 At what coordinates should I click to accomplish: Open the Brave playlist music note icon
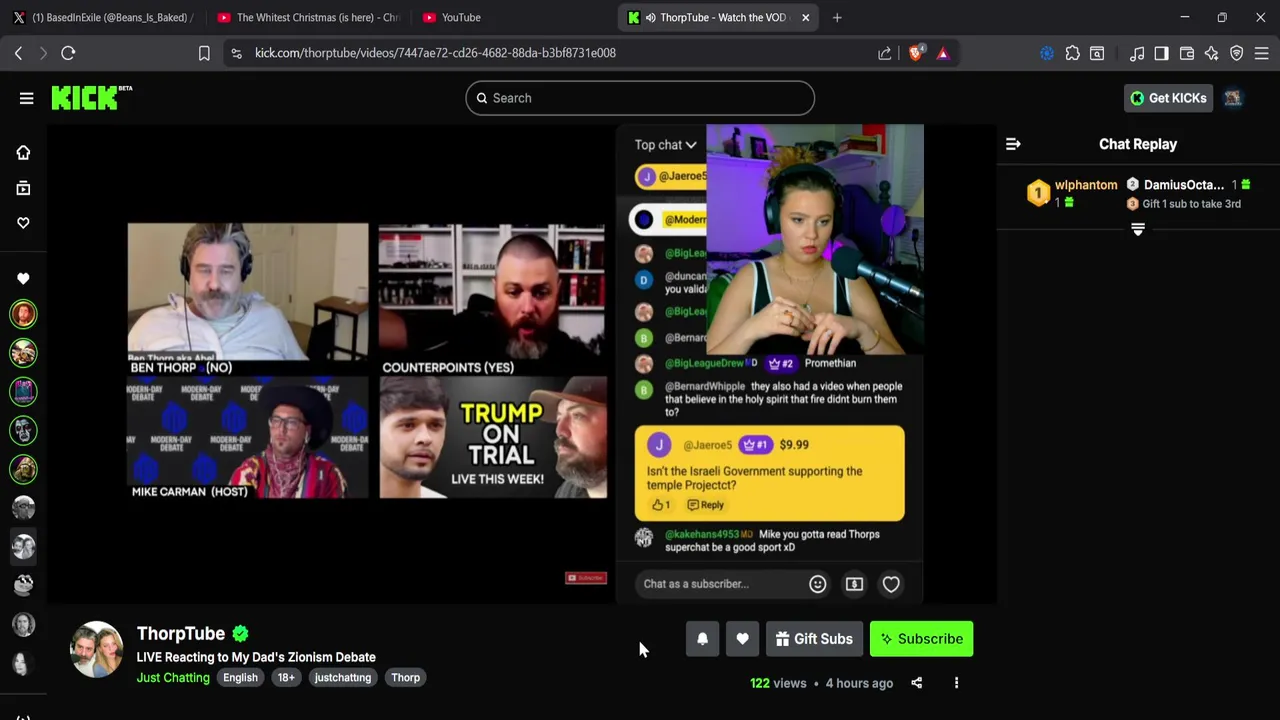pyautogui.click(x=1137, y=53)
